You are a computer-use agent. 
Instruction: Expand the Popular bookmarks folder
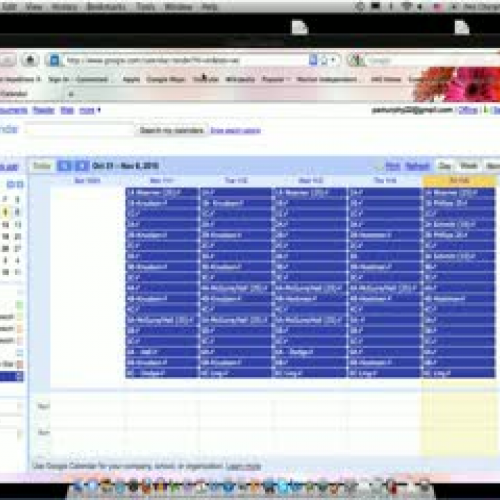coord(275,79)
